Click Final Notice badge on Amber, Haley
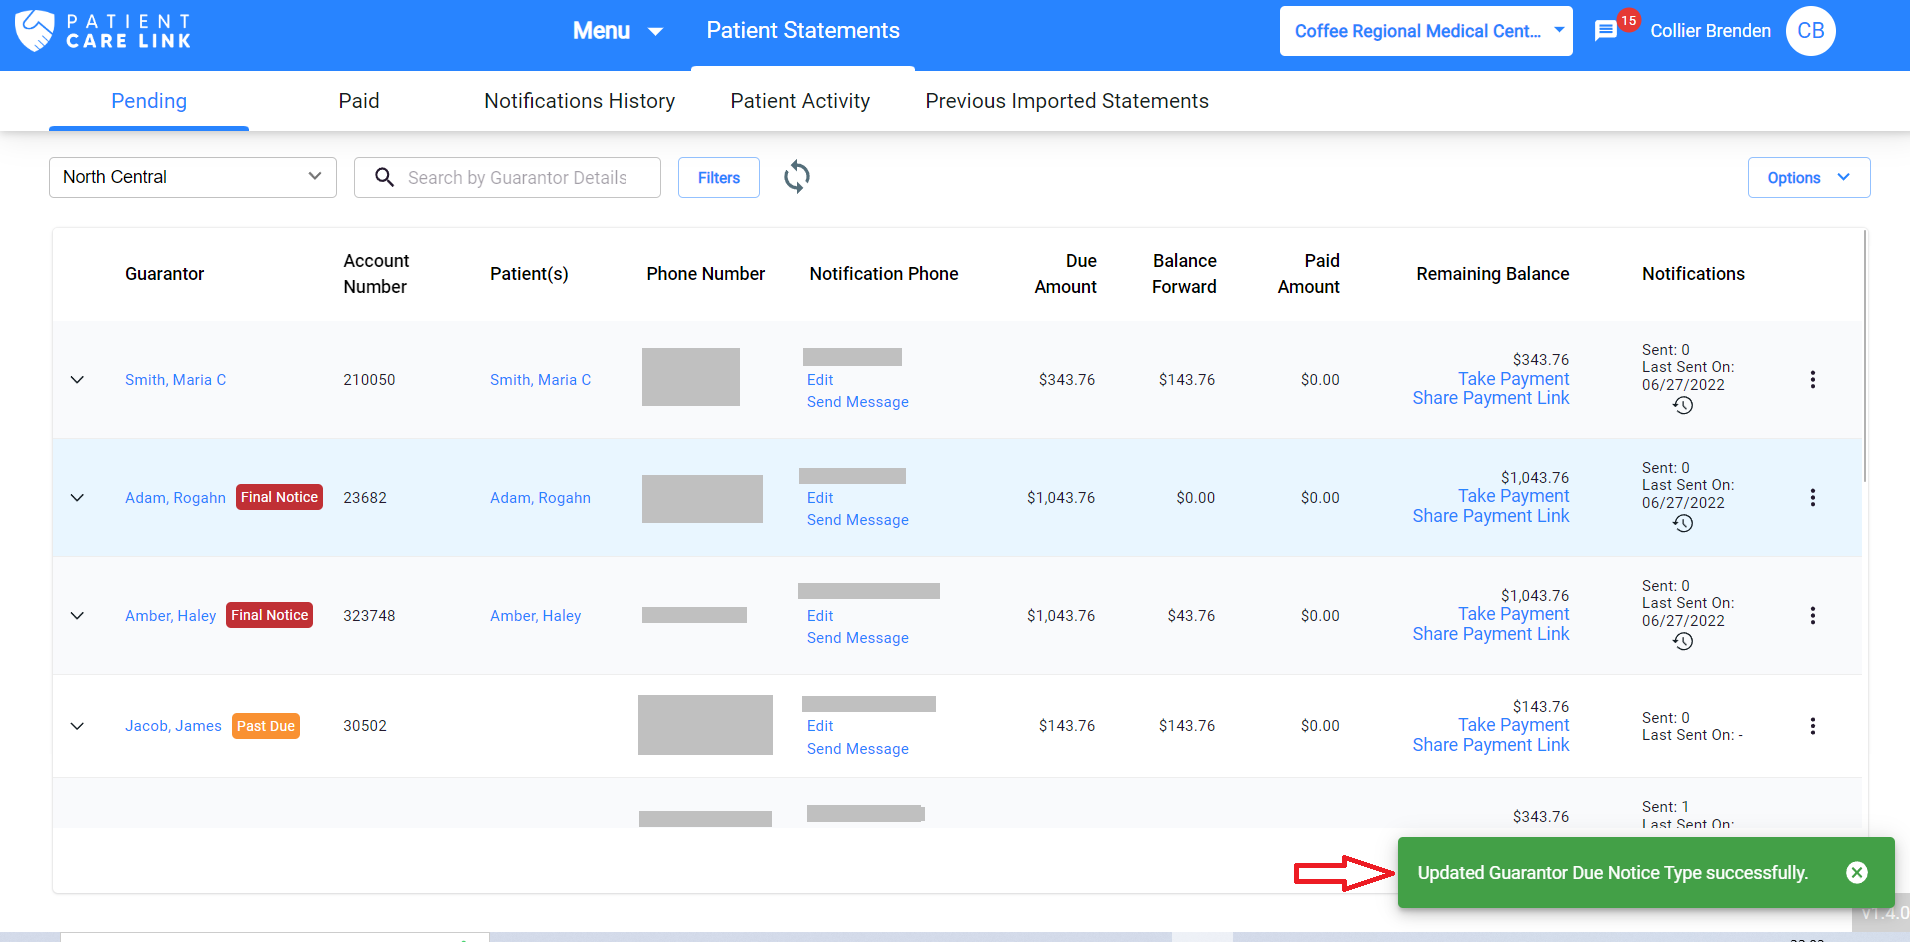This screenshot has width=1910, height=942. 270,615
